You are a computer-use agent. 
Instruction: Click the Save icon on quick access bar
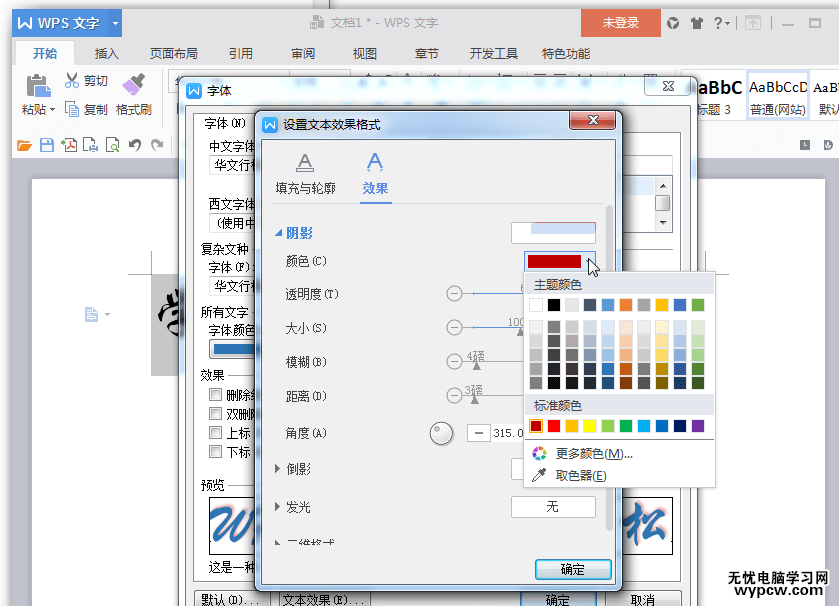[x=47, y=144]
